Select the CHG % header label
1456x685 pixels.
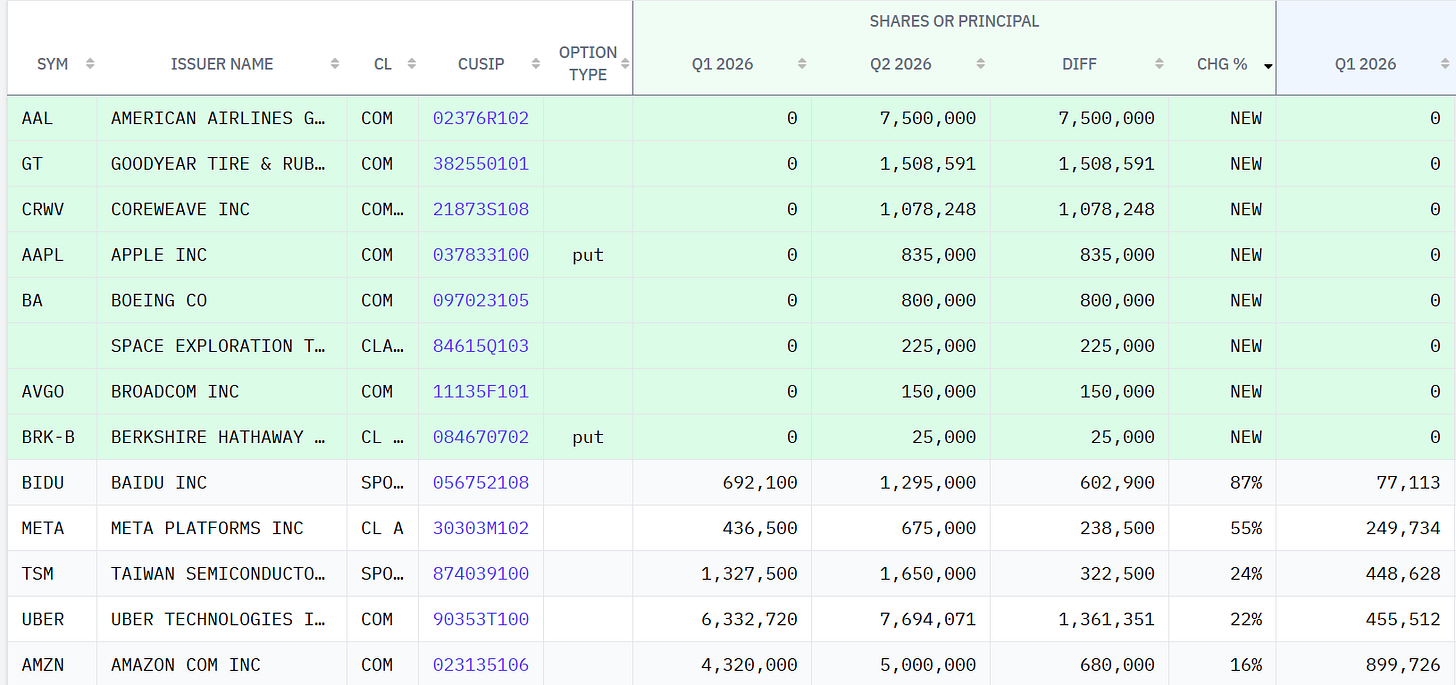[x=1222, y=64]
